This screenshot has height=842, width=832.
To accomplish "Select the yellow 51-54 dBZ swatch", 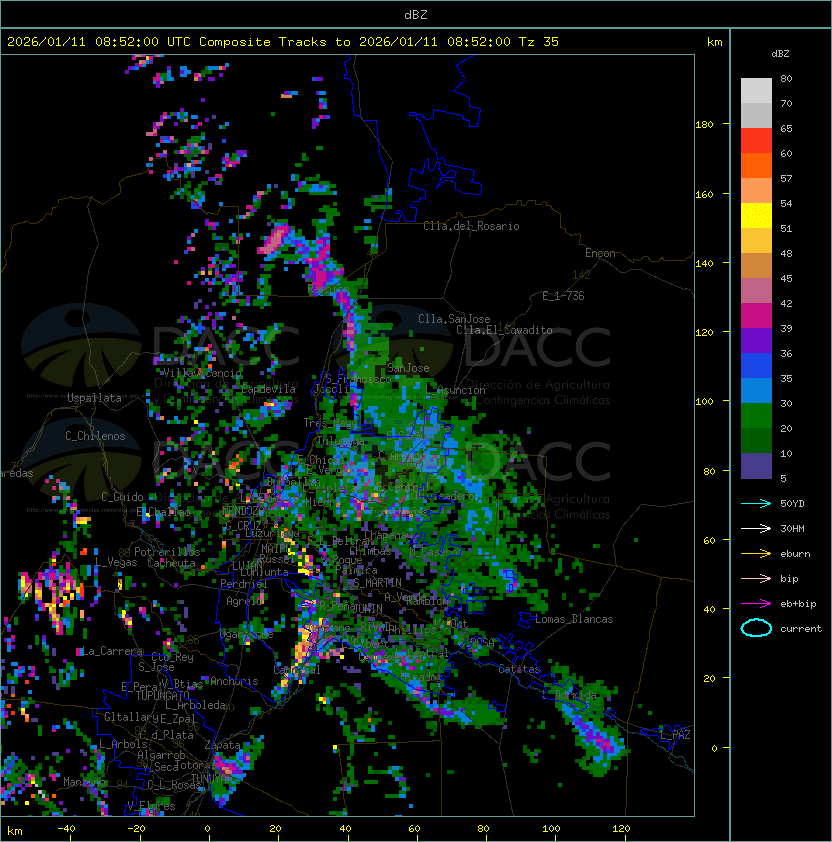I will 756,216.
